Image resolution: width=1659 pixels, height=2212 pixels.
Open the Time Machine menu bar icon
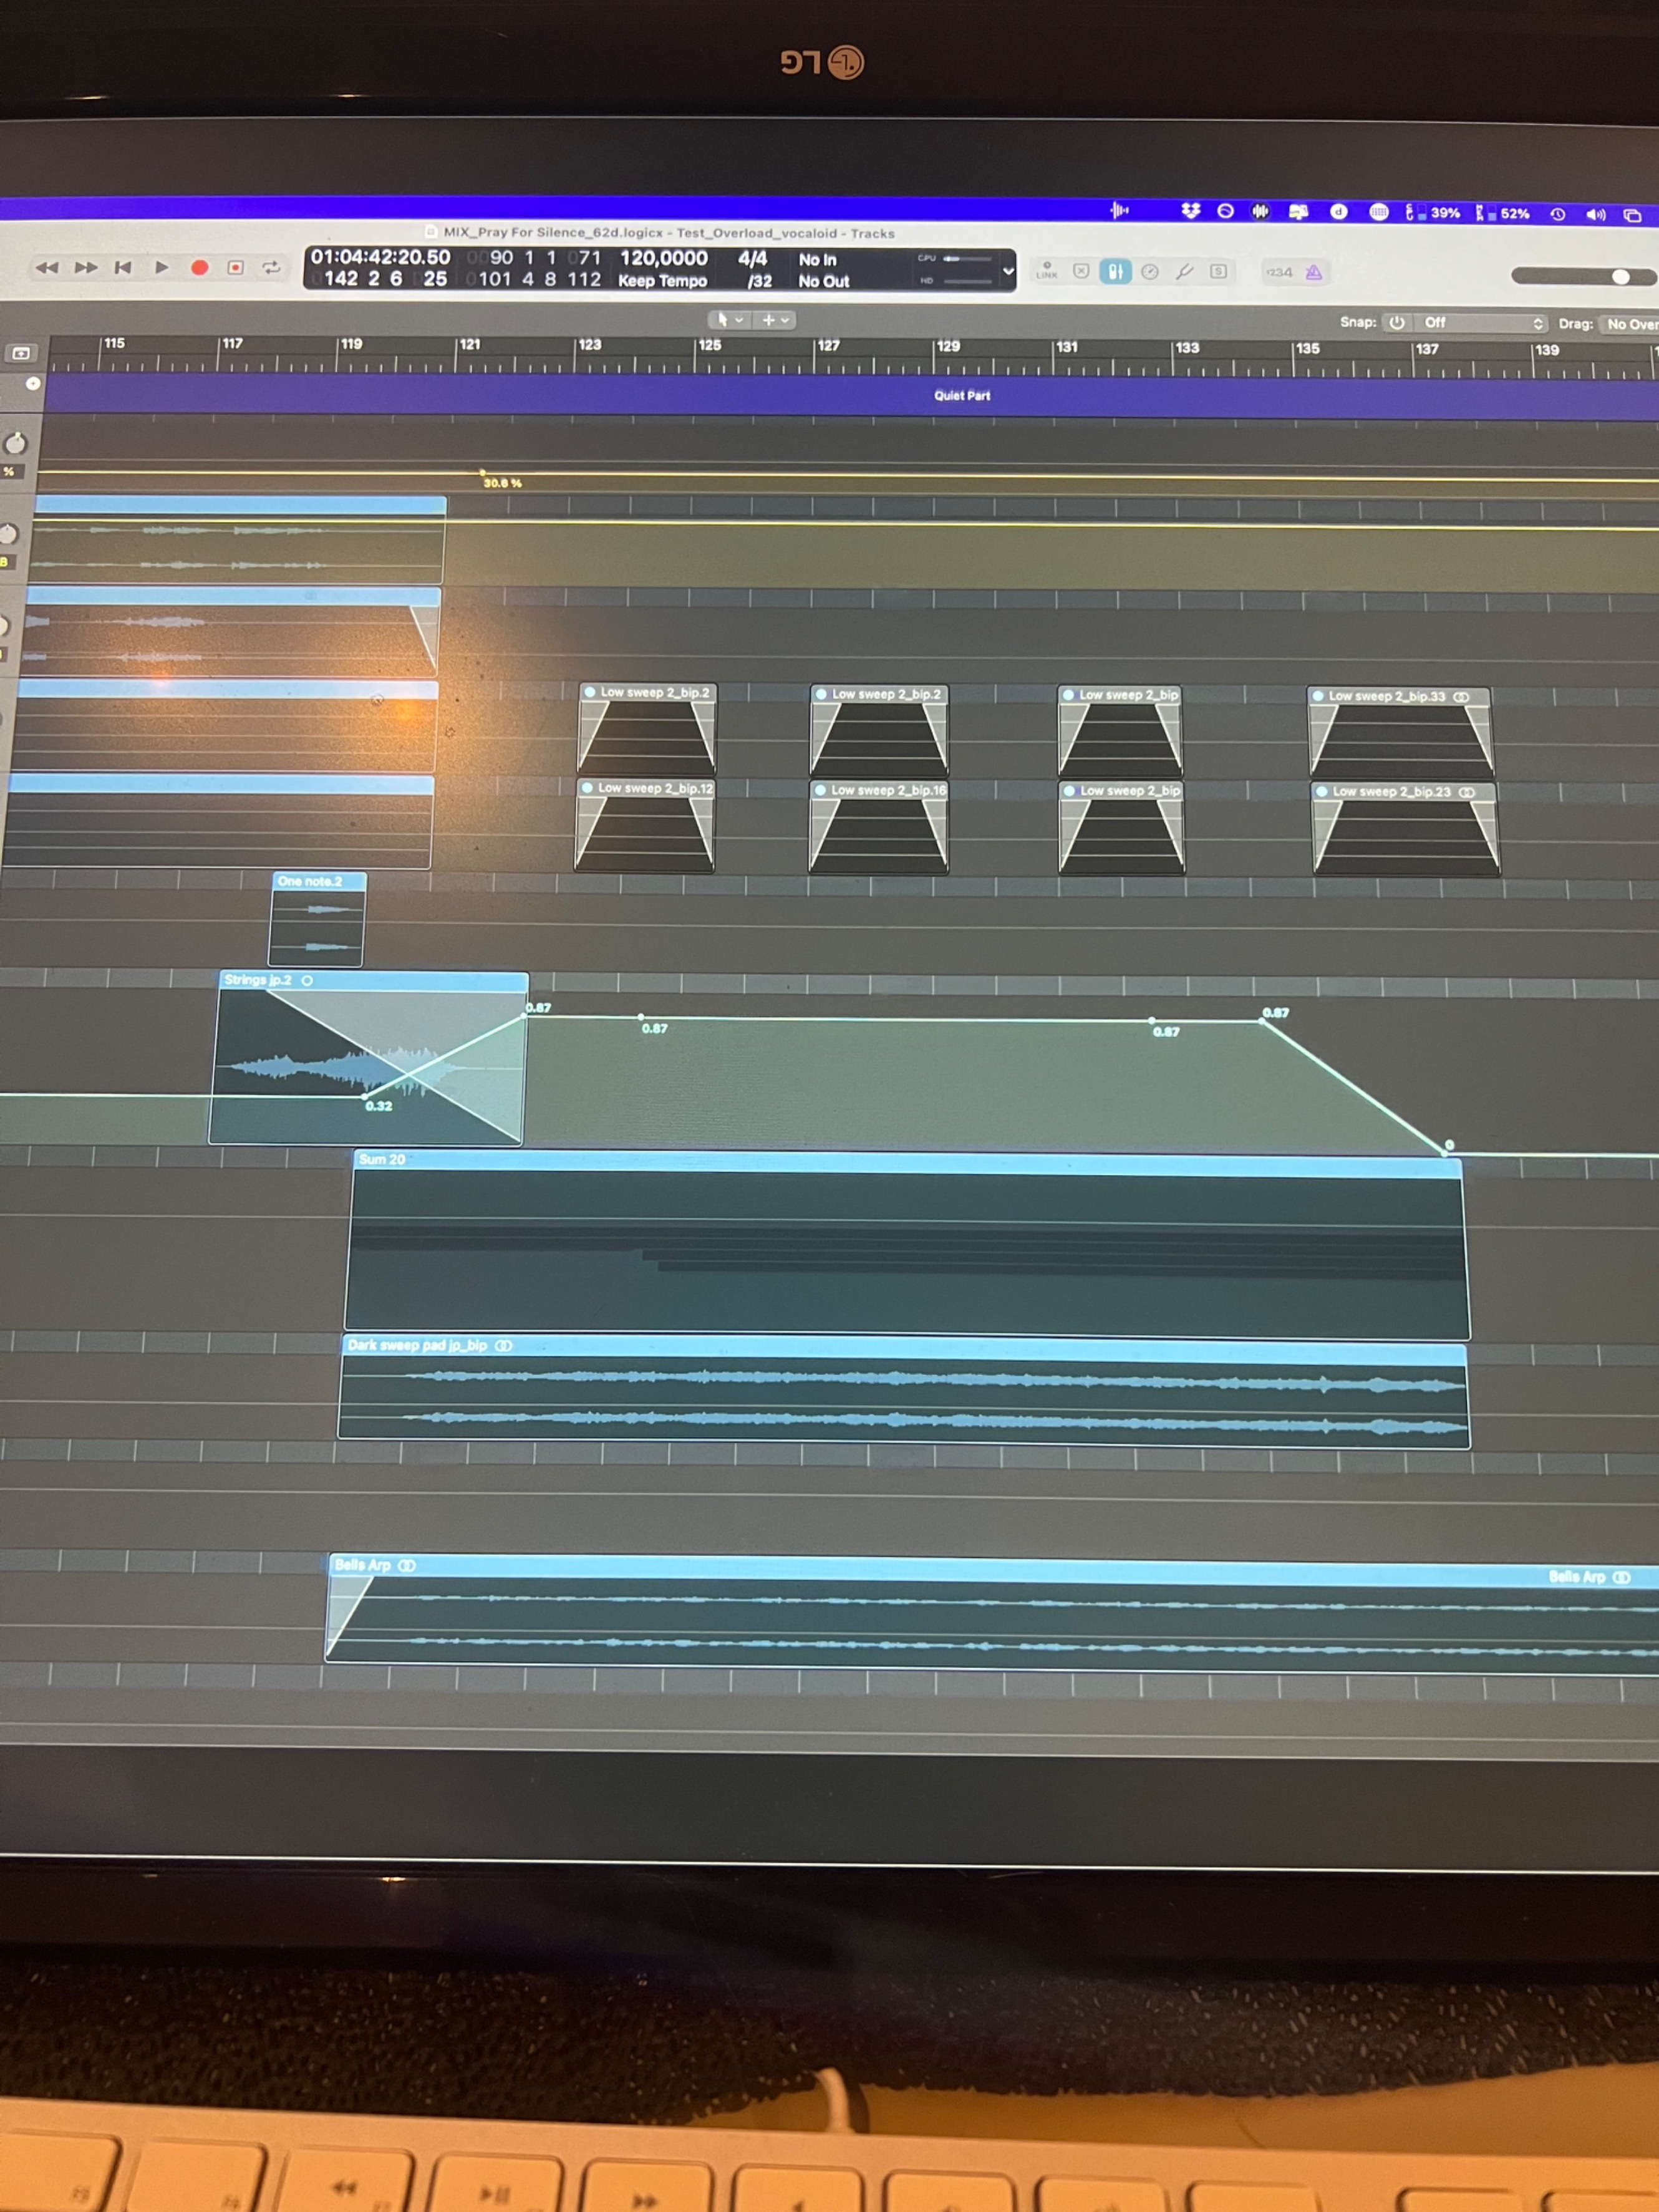click(1557, 214)
